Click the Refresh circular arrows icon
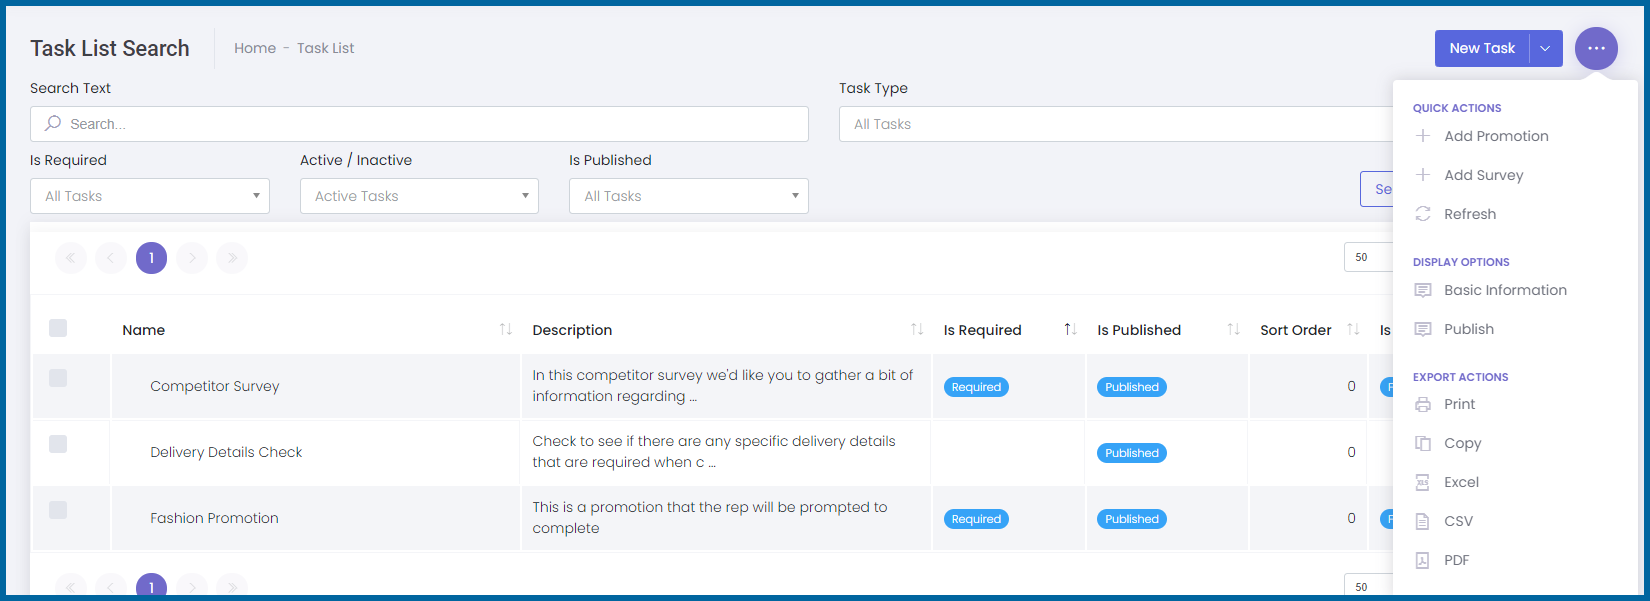Viewport: 1650px width, 601px height. click(1423, 214)
